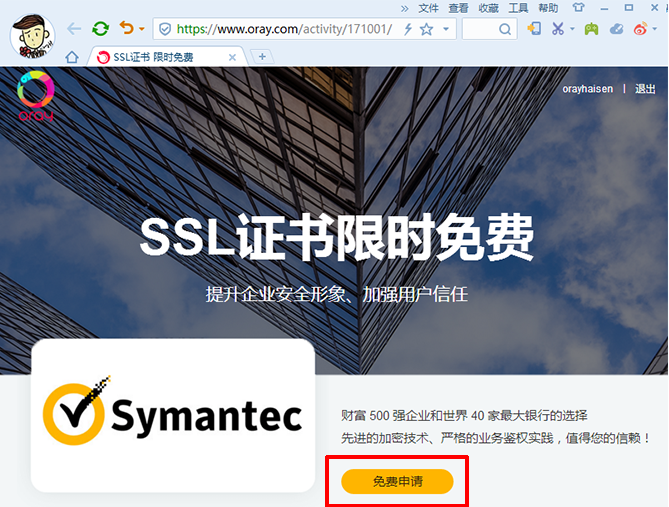The height and width of the screenshot is (507, 669).
Task: Click the Weibo icon in toolbar
Action: 641,29
